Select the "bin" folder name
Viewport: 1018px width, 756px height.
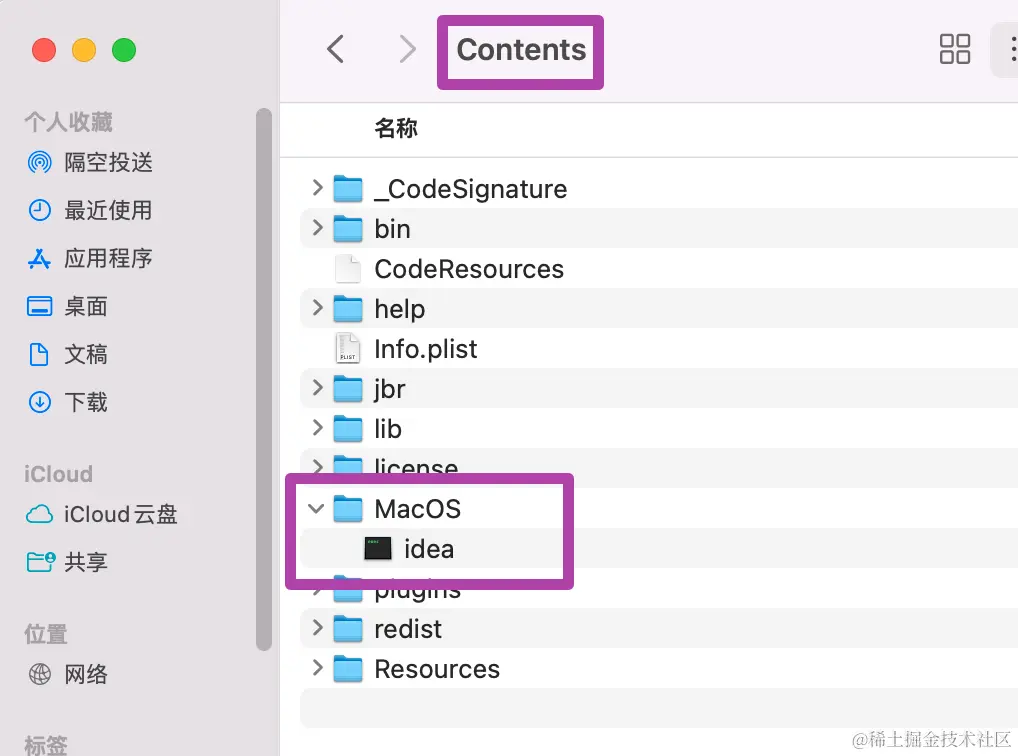392,229
